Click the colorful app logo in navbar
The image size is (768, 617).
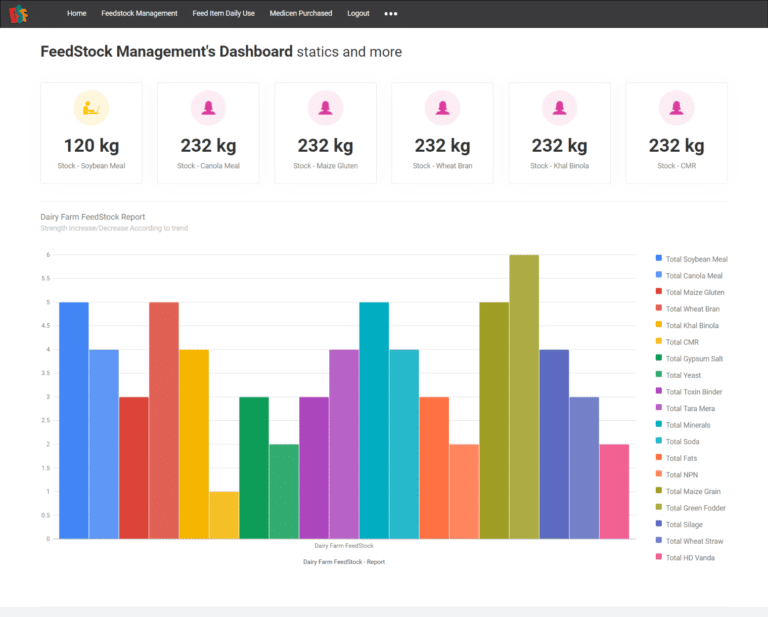tap(18, 14)
